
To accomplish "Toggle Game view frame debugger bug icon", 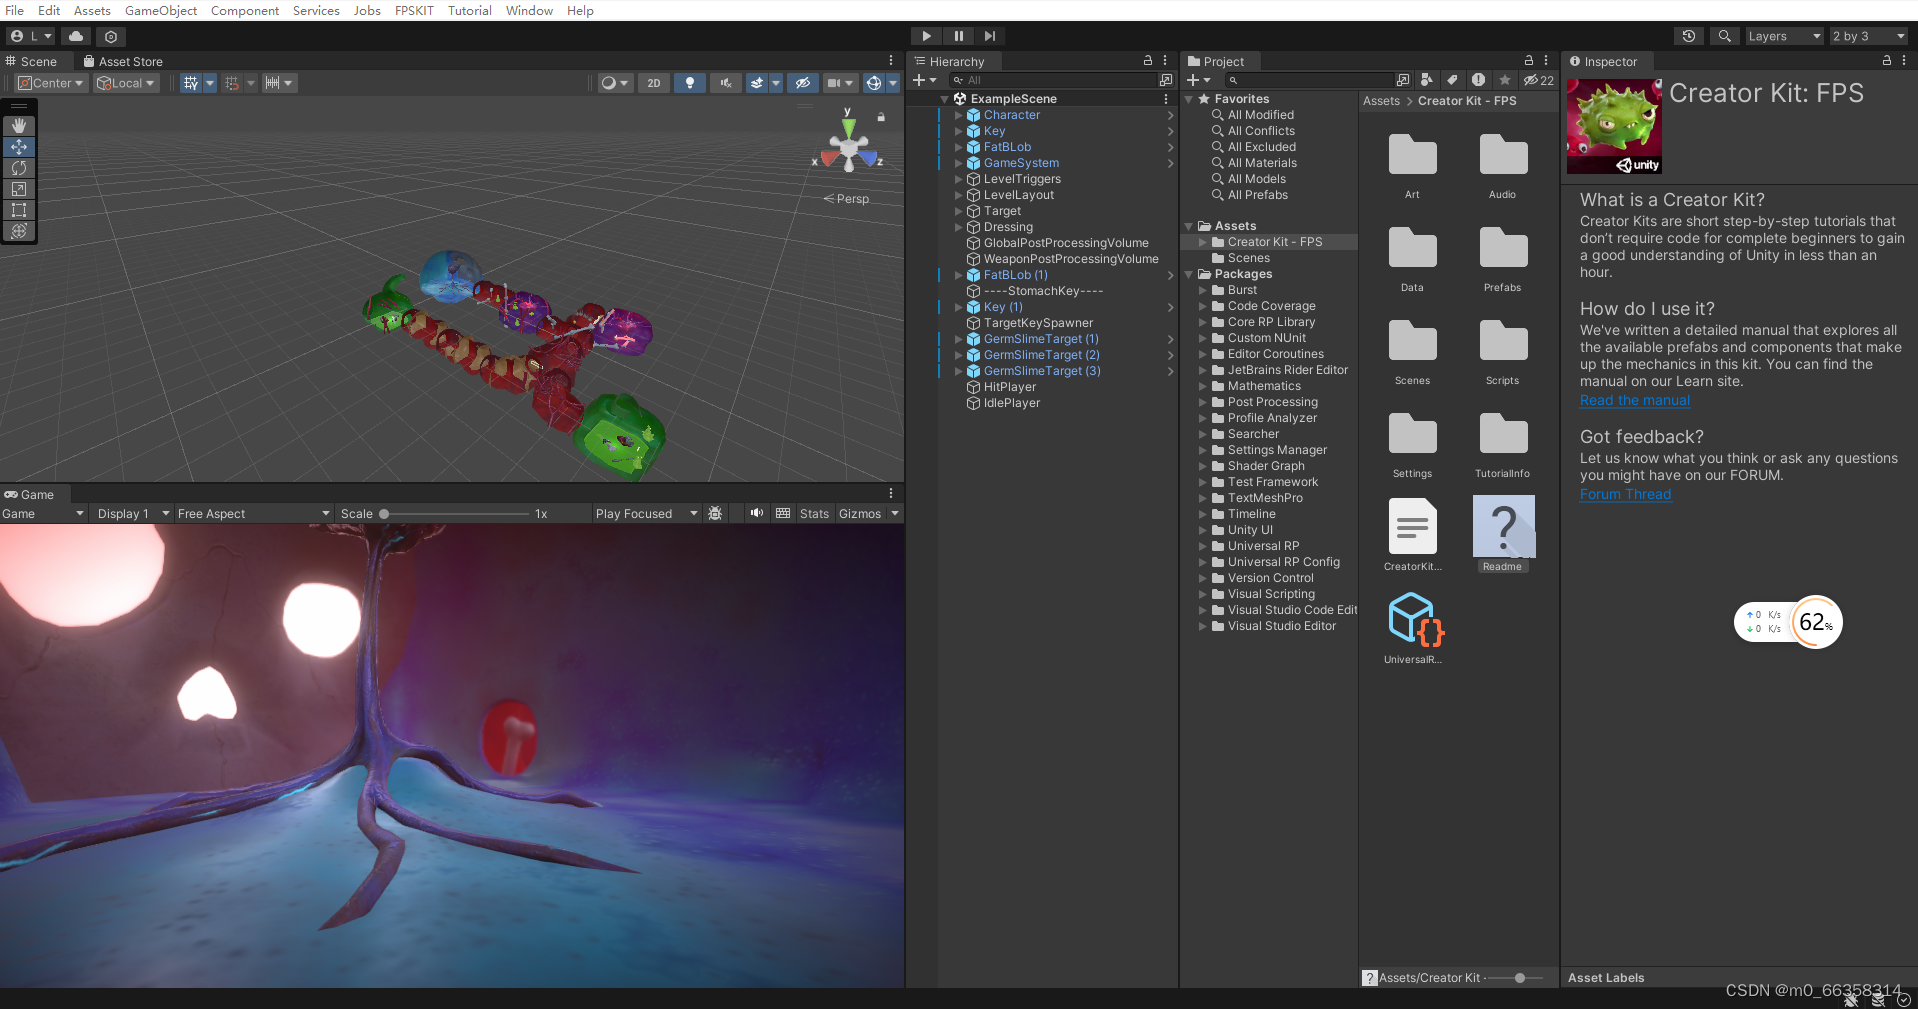I will tap(715, 513).
